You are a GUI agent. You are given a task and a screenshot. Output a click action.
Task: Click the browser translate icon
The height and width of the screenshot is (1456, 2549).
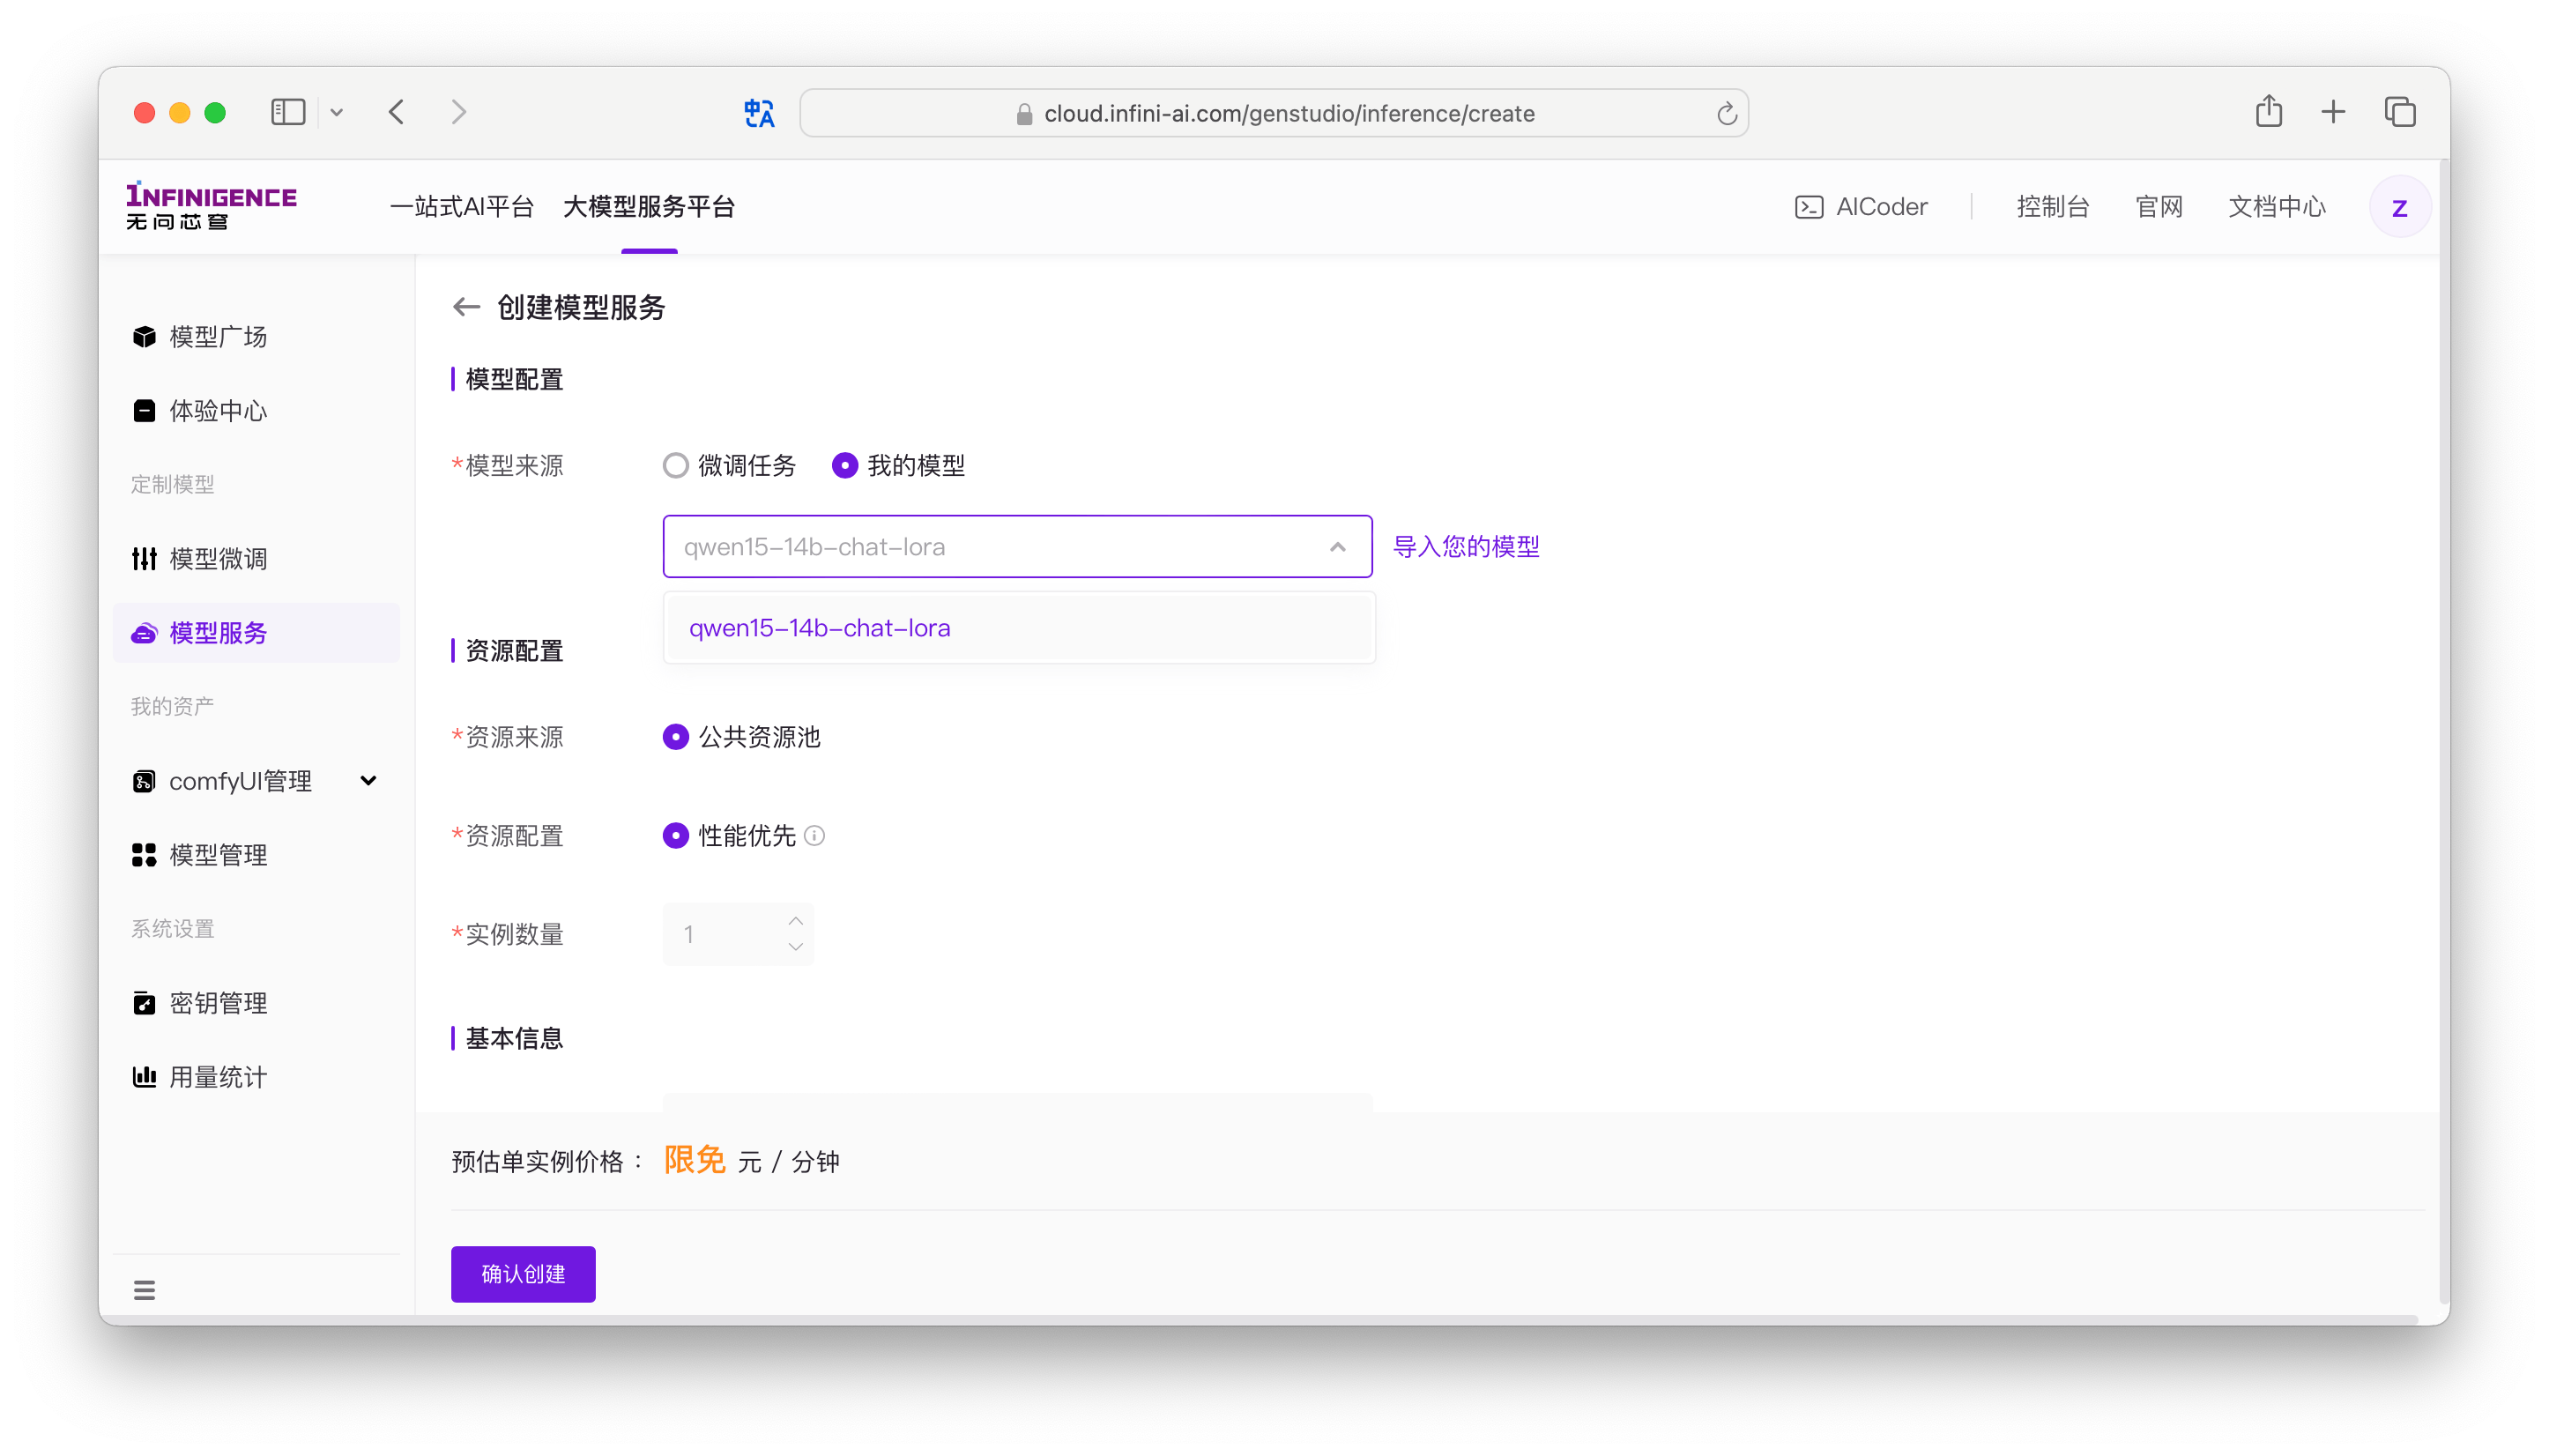pos(759,113)
